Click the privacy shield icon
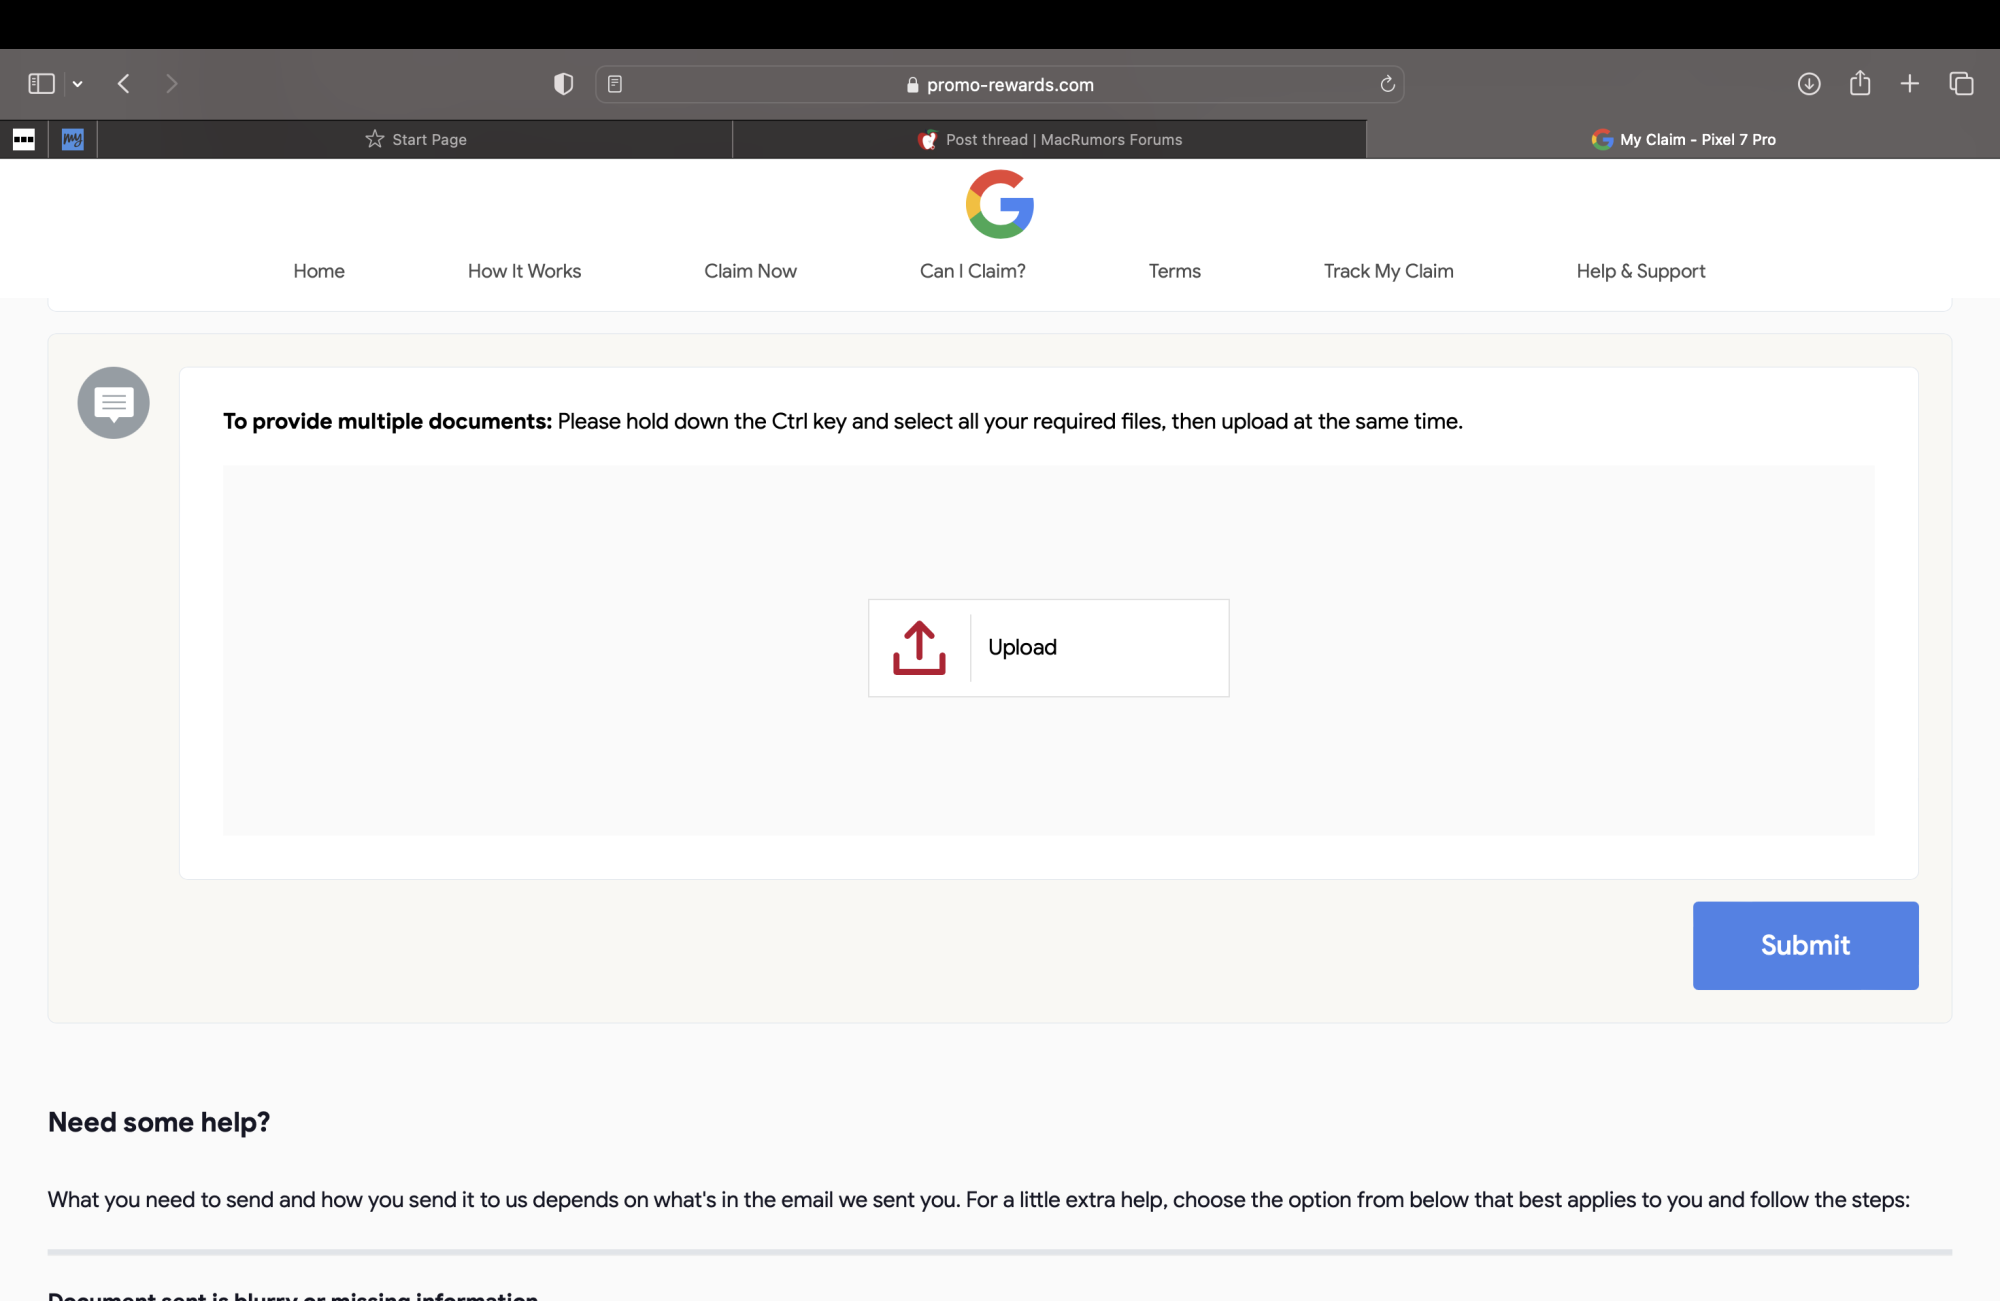 click(x=563, y=84)
